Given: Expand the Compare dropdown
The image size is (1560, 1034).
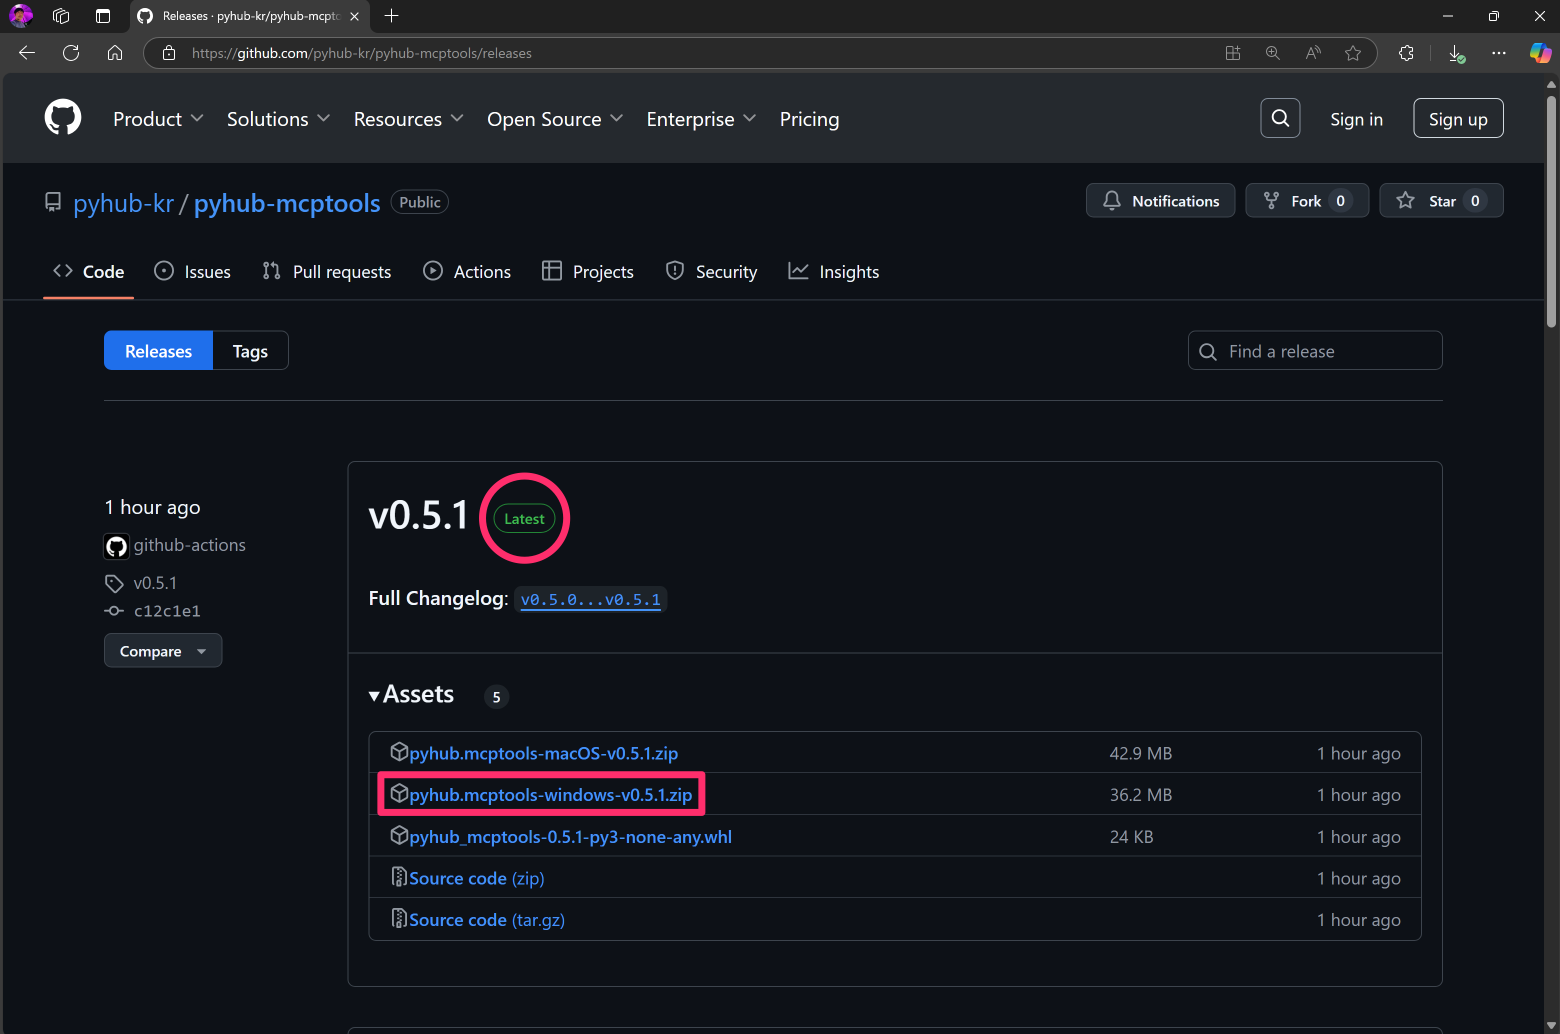Looking at the screenshot, I should (x=163, y=651).
